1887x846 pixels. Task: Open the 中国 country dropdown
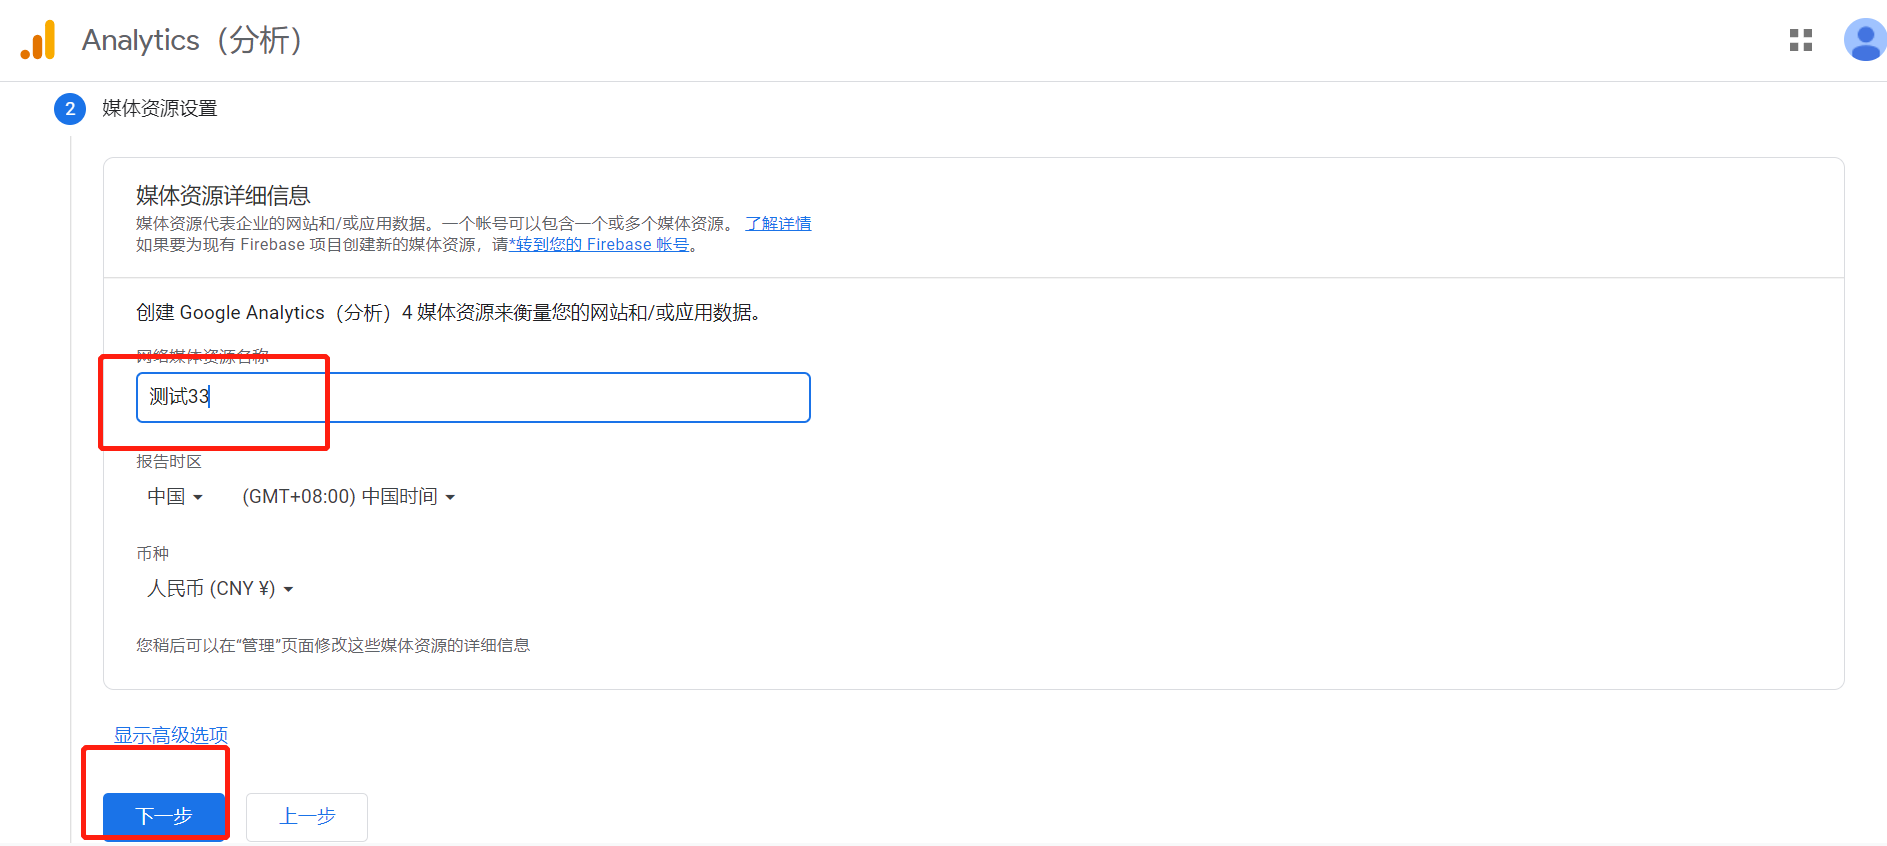pos(175,497)
